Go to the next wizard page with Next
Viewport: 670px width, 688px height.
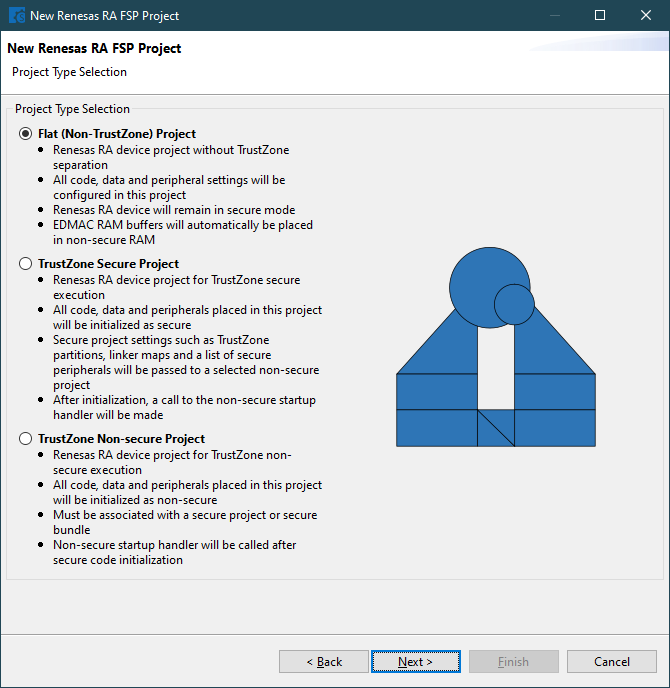(x=415, y=662)
